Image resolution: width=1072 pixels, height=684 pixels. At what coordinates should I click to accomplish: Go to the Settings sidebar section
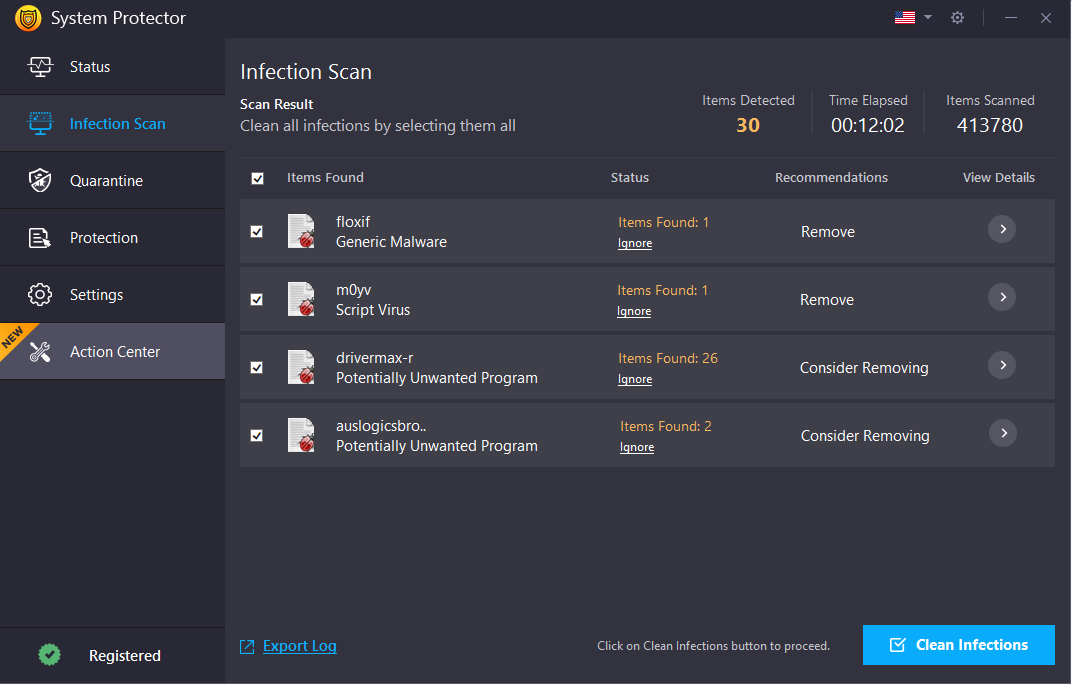pos(96,295)
